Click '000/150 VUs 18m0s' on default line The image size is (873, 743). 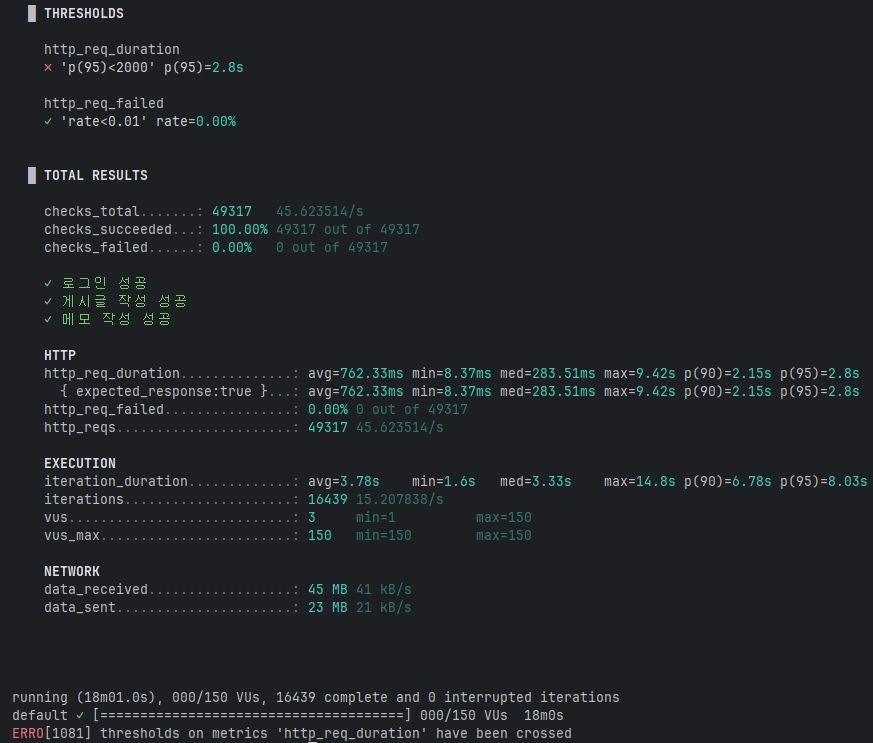[x=492, y=715]
